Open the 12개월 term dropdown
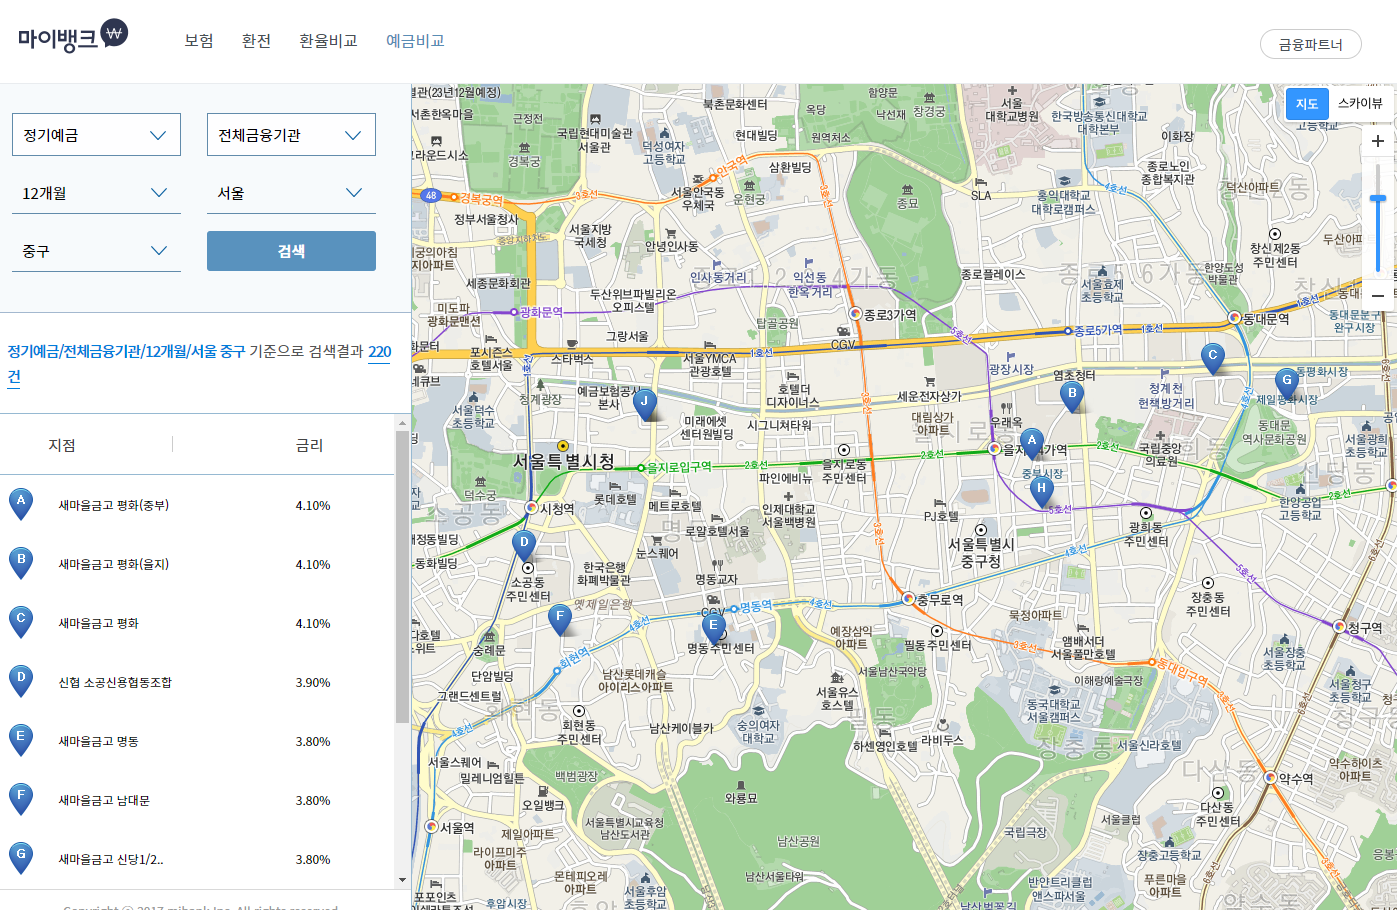The height and width of the screenshot is (910, 1397). coord(96,193)
